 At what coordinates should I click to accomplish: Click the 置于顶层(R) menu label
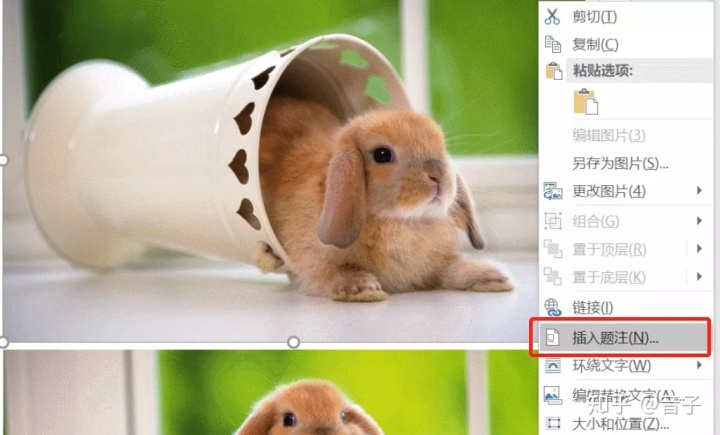[609, 249]
